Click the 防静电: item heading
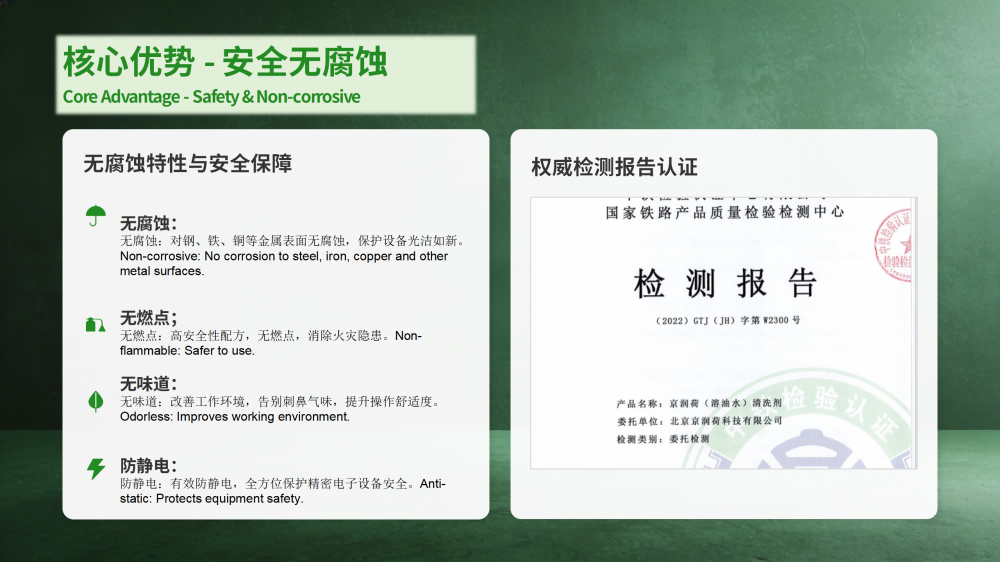Screen dimensions: 1000x562 [x=148, y=465]
